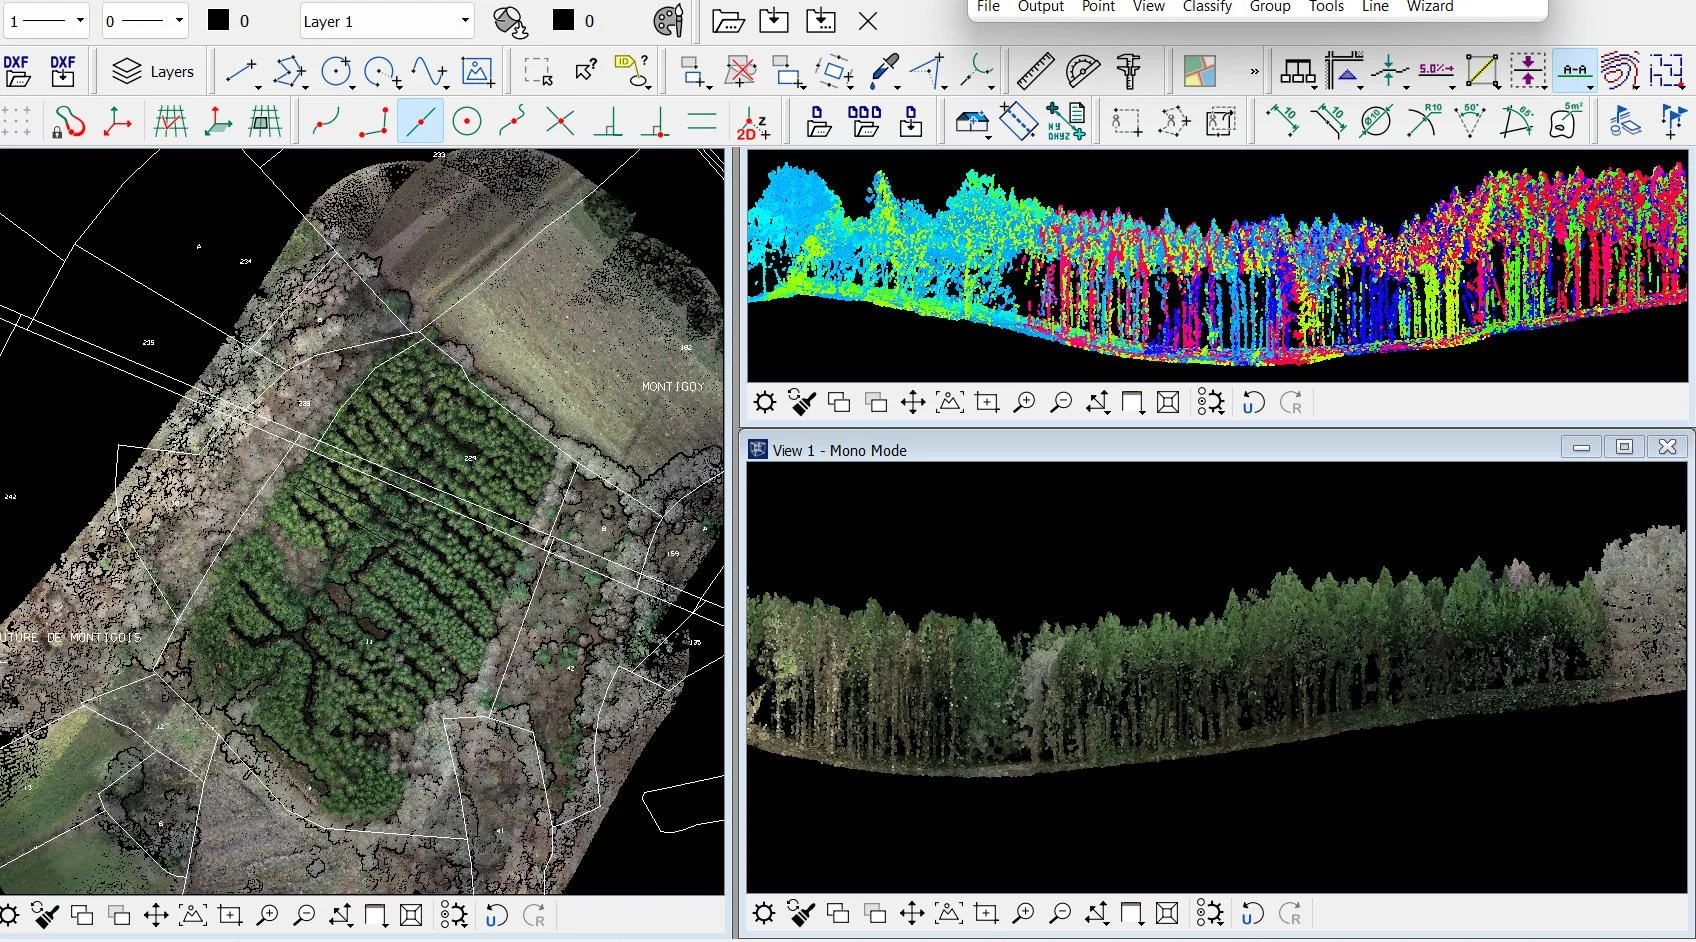The image size is (1696, 942).
Task: Click the protractor angle measurement tool
Action: coord(1082,71)
